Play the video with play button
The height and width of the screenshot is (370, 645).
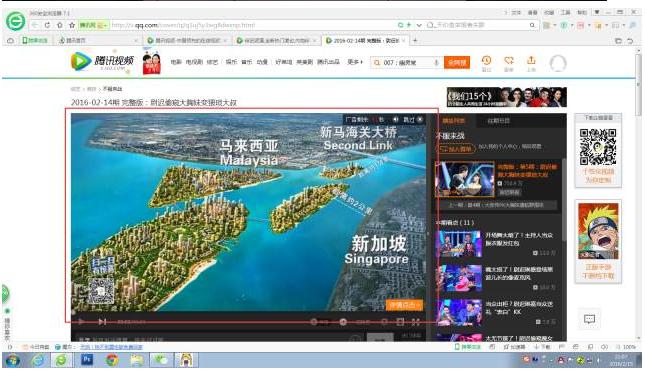coord(81,321)
